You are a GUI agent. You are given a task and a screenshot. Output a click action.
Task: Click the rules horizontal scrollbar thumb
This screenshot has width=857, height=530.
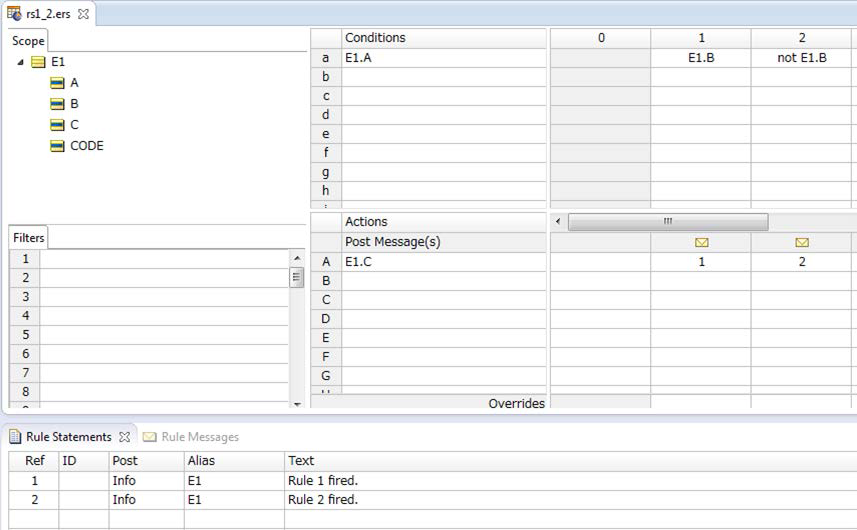[x=668, y=222]
